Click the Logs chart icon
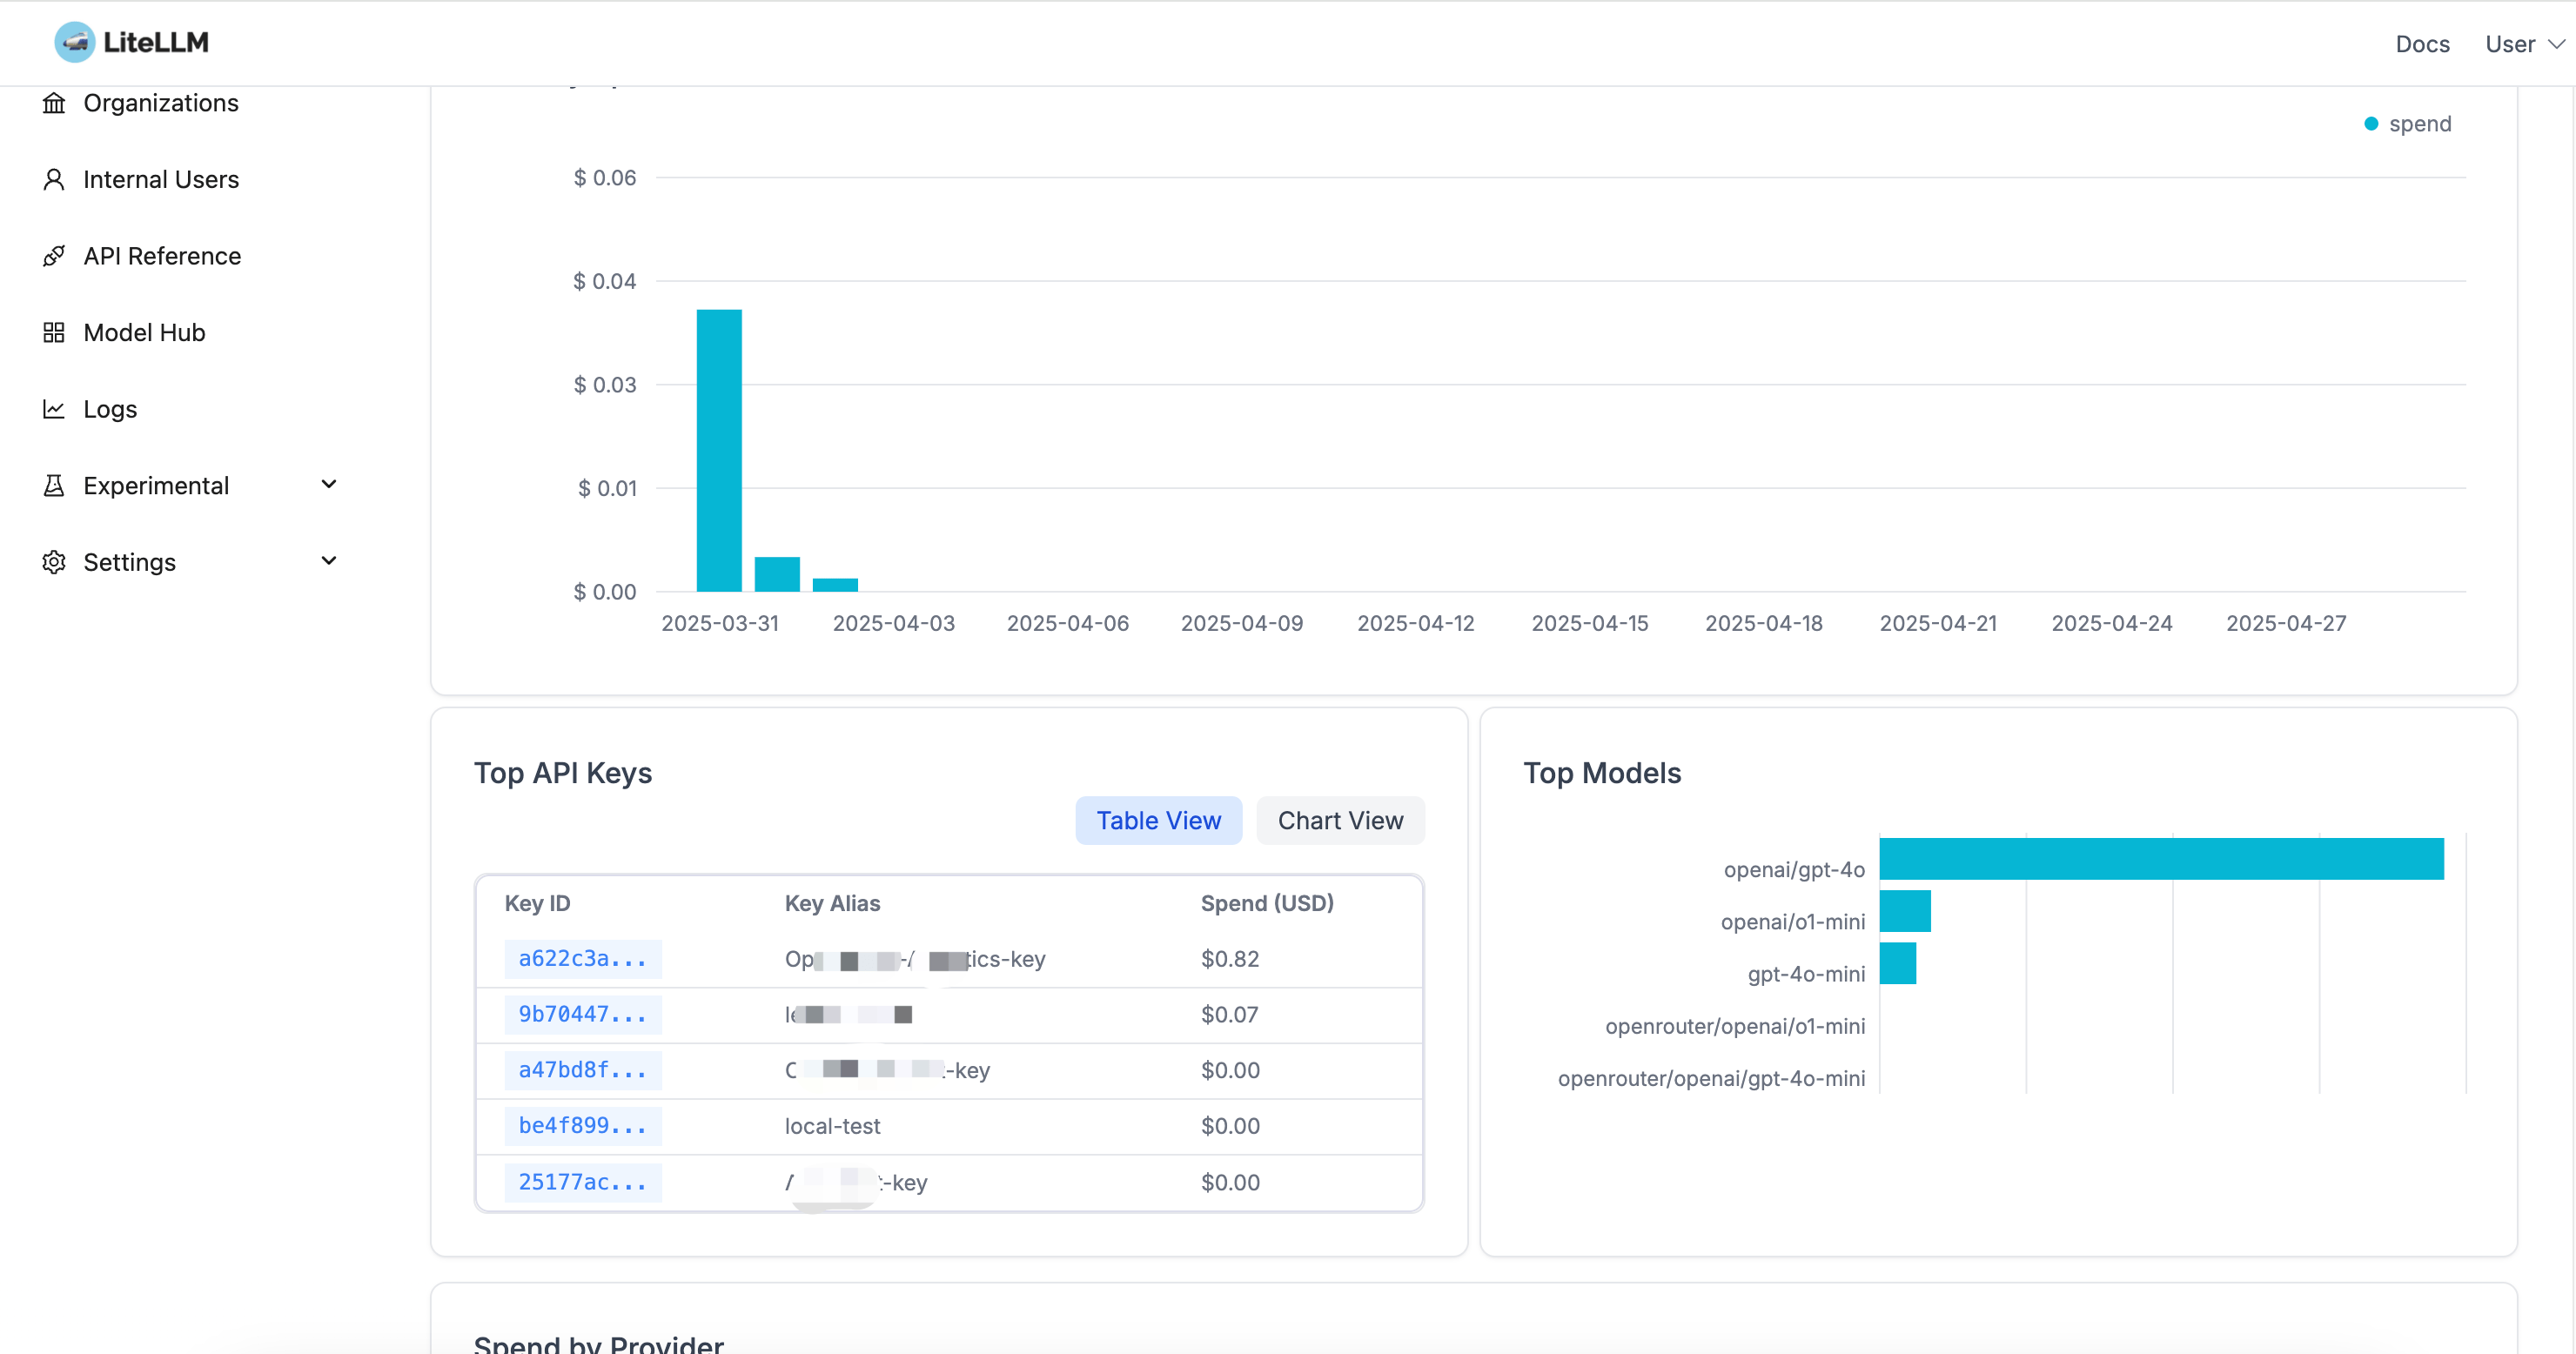 pyautogui.click(x=54, y=409)
